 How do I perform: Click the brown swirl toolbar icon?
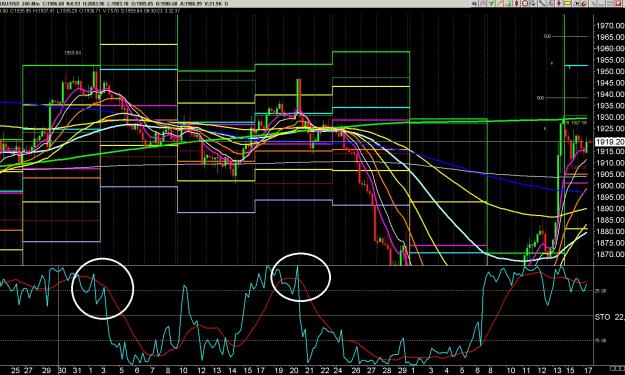click(584, 4)
